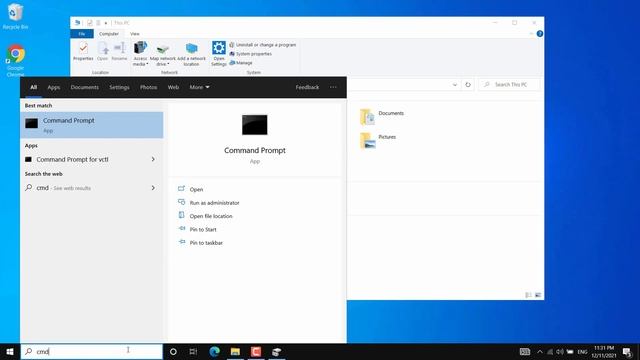This screenshot has height=360, width=640.
Task: Launch Microsoft Edge from the taskbar
Action: [214, 351]
